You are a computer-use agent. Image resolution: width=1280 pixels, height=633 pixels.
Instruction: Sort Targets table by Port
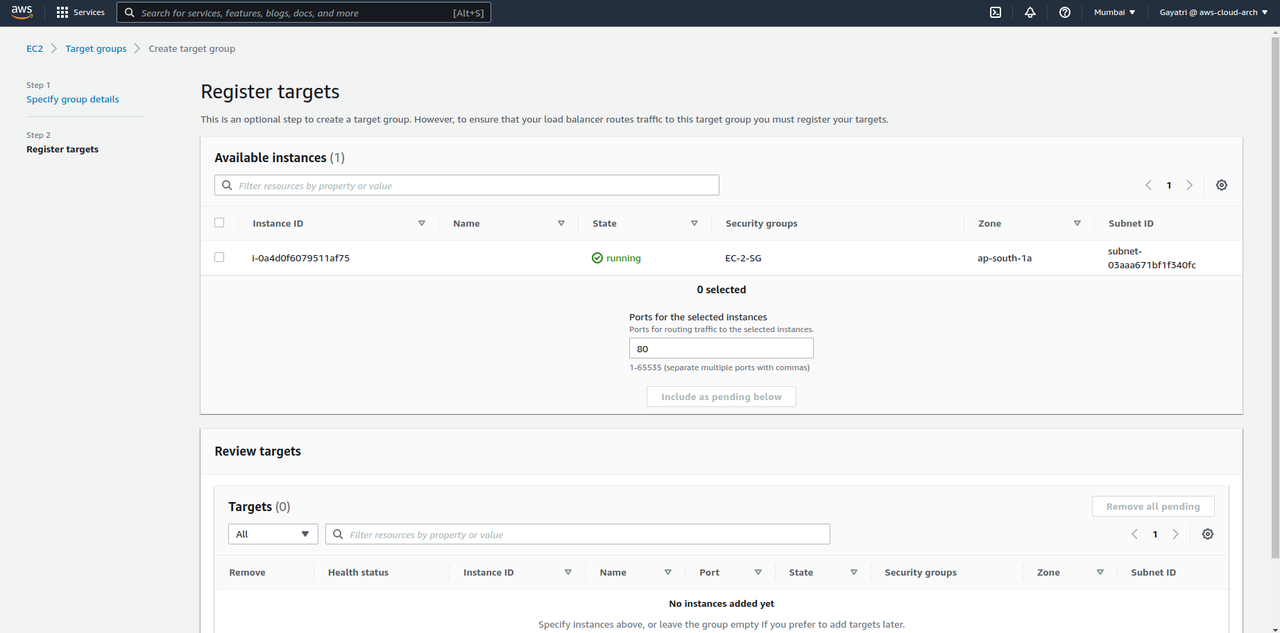pyautogui.click(x=758, y=572)
